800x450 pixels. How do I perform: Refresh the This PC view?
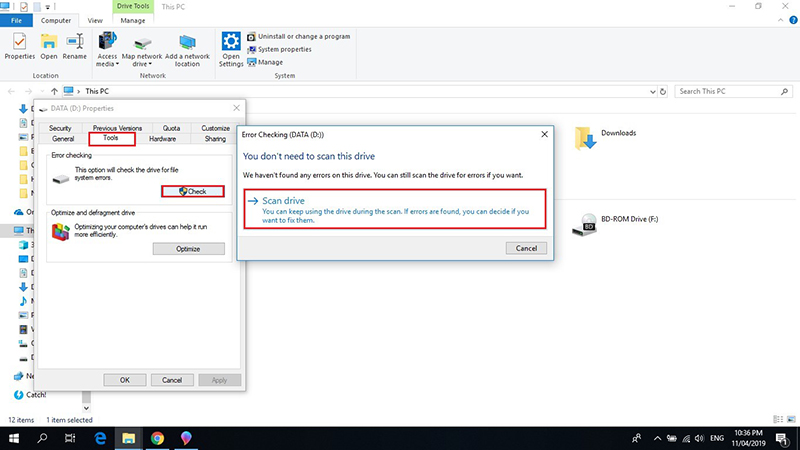(663, 92)
